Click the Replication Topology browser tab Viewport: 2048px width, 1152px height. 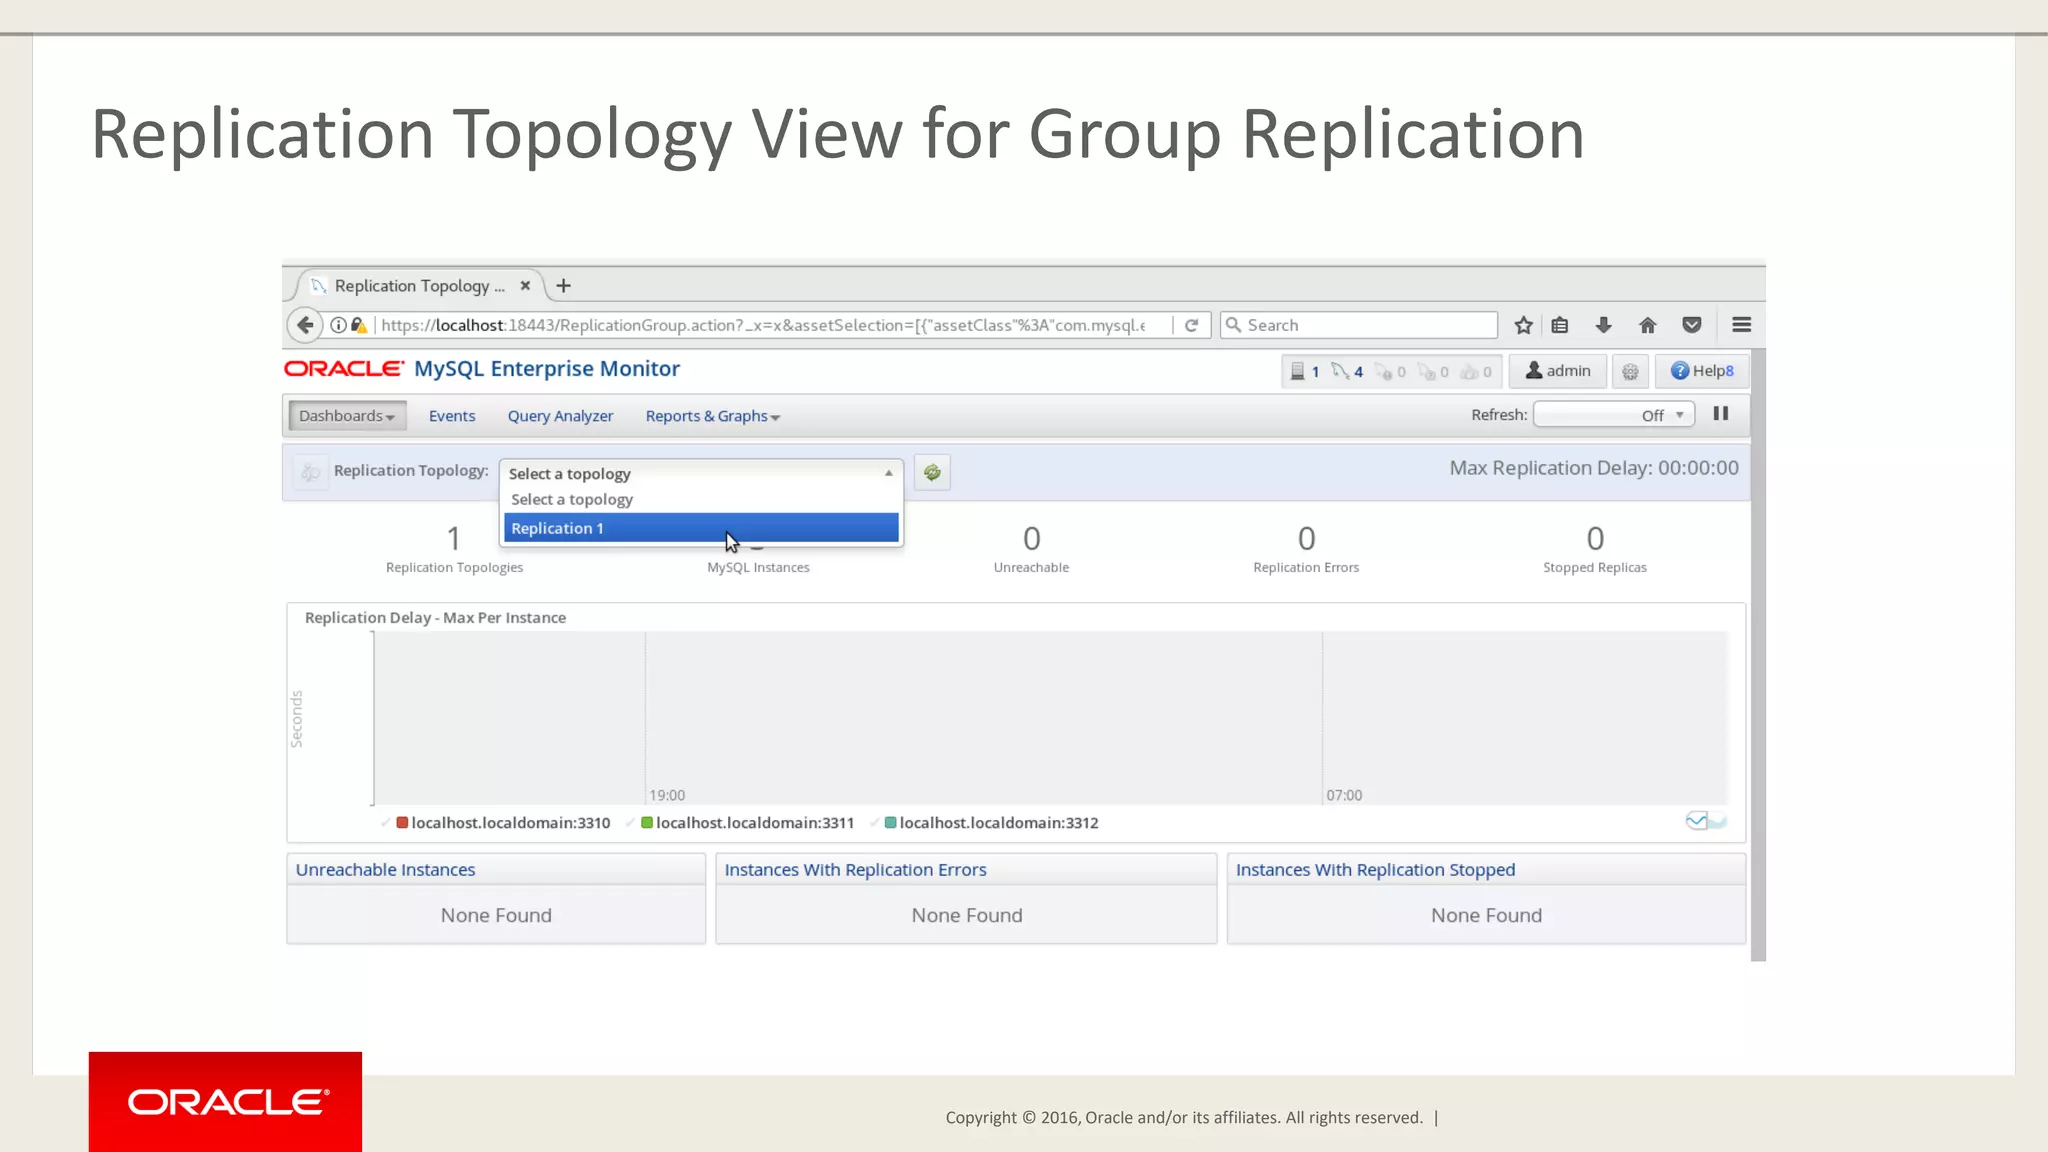point(418,286)
